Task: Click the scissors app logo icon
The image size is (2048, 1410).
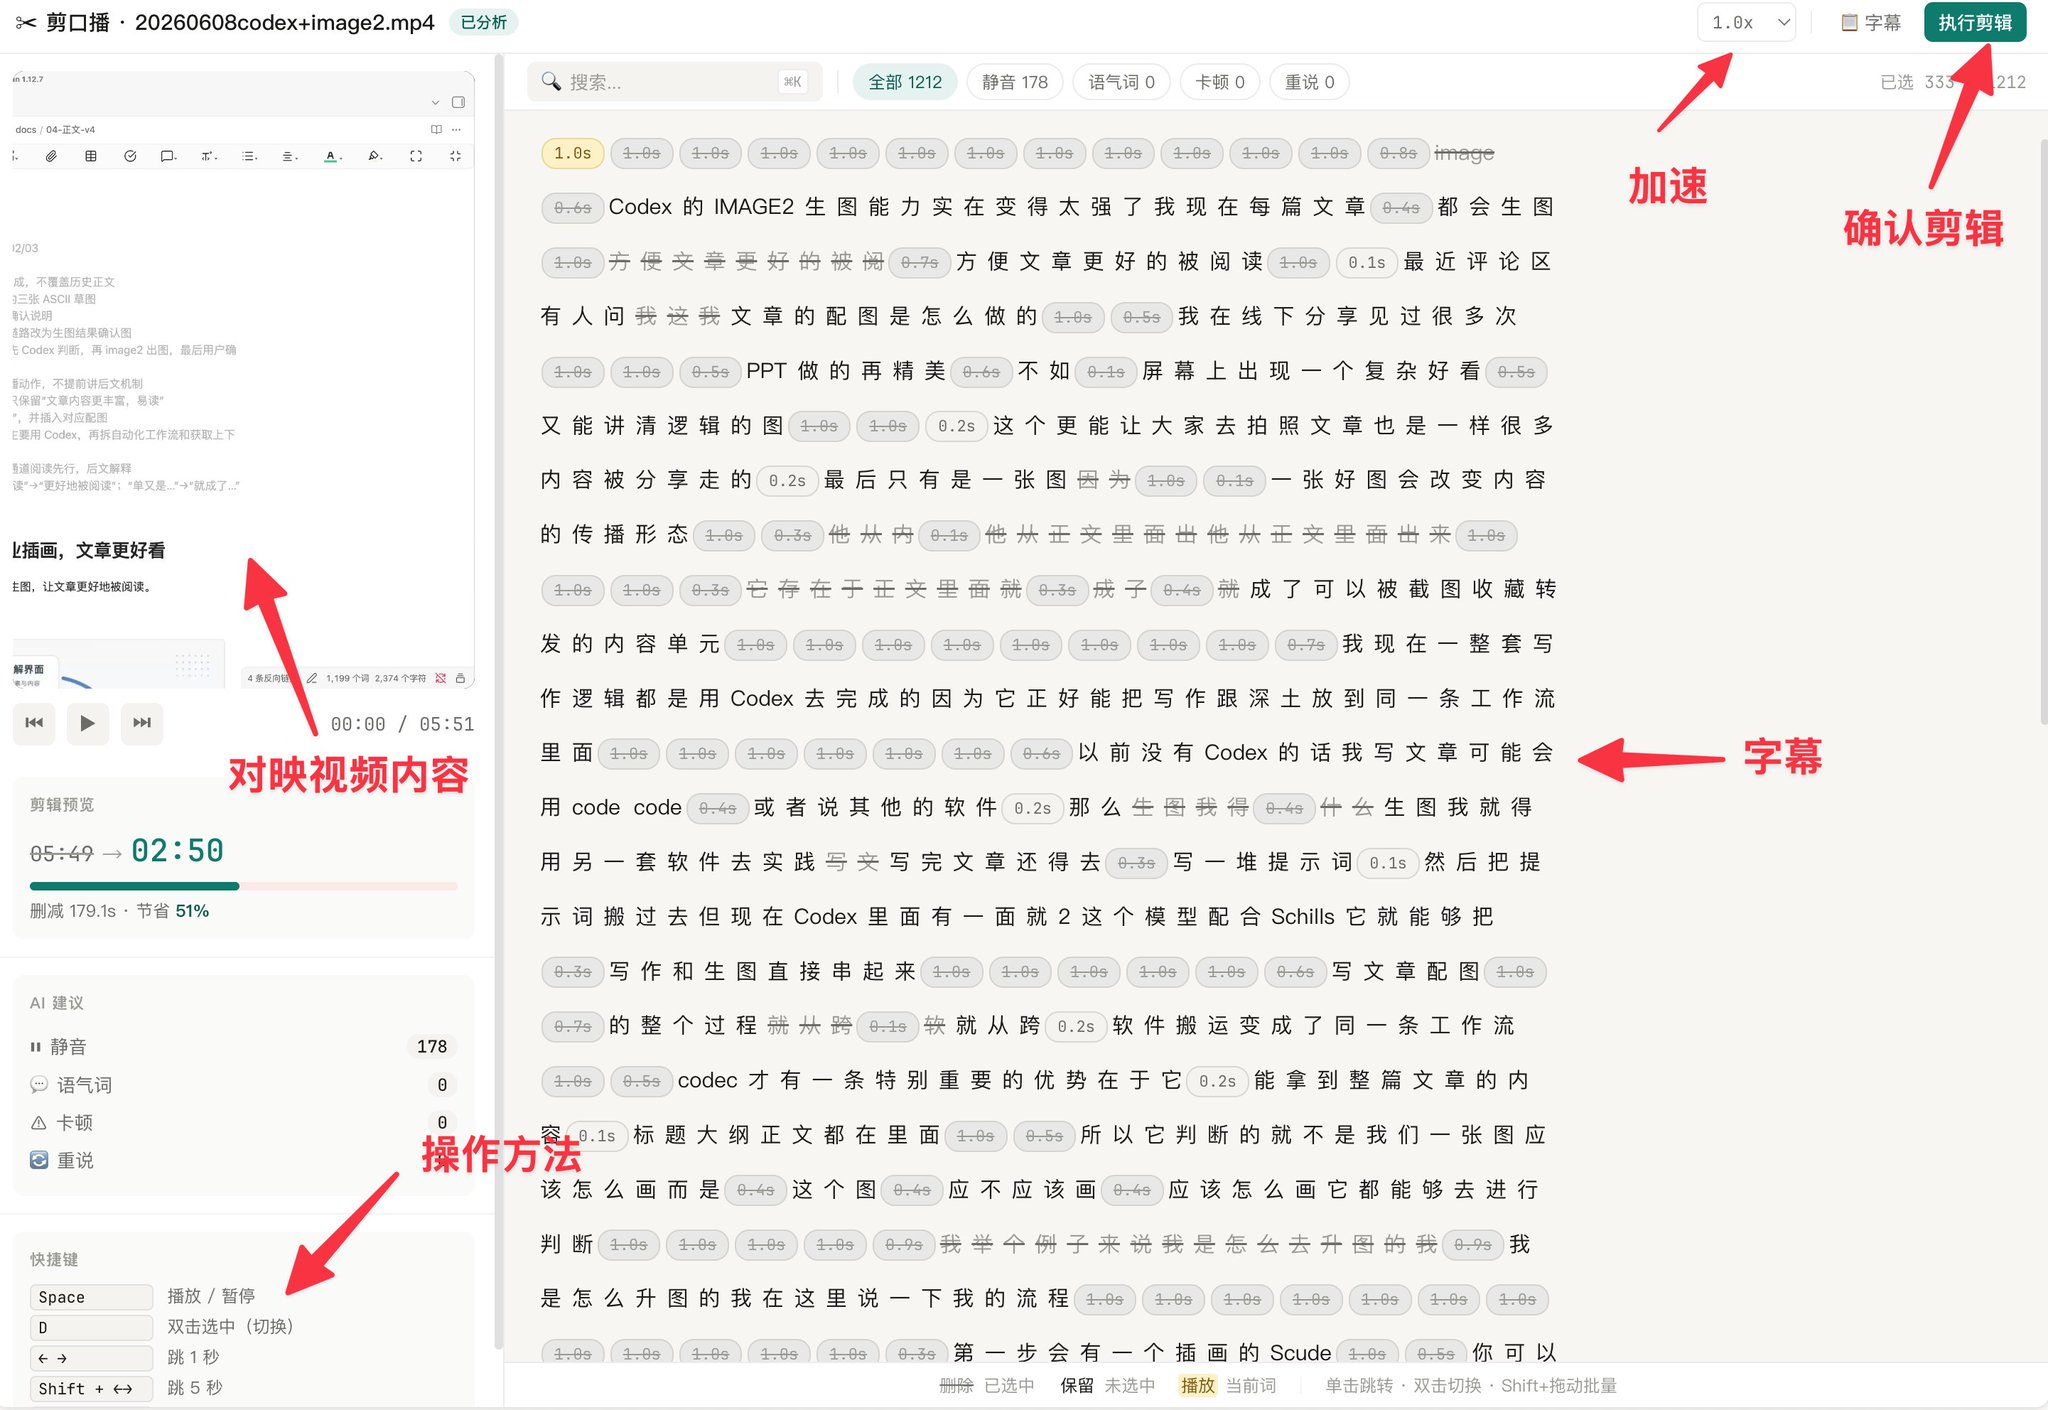Action: 26,22
